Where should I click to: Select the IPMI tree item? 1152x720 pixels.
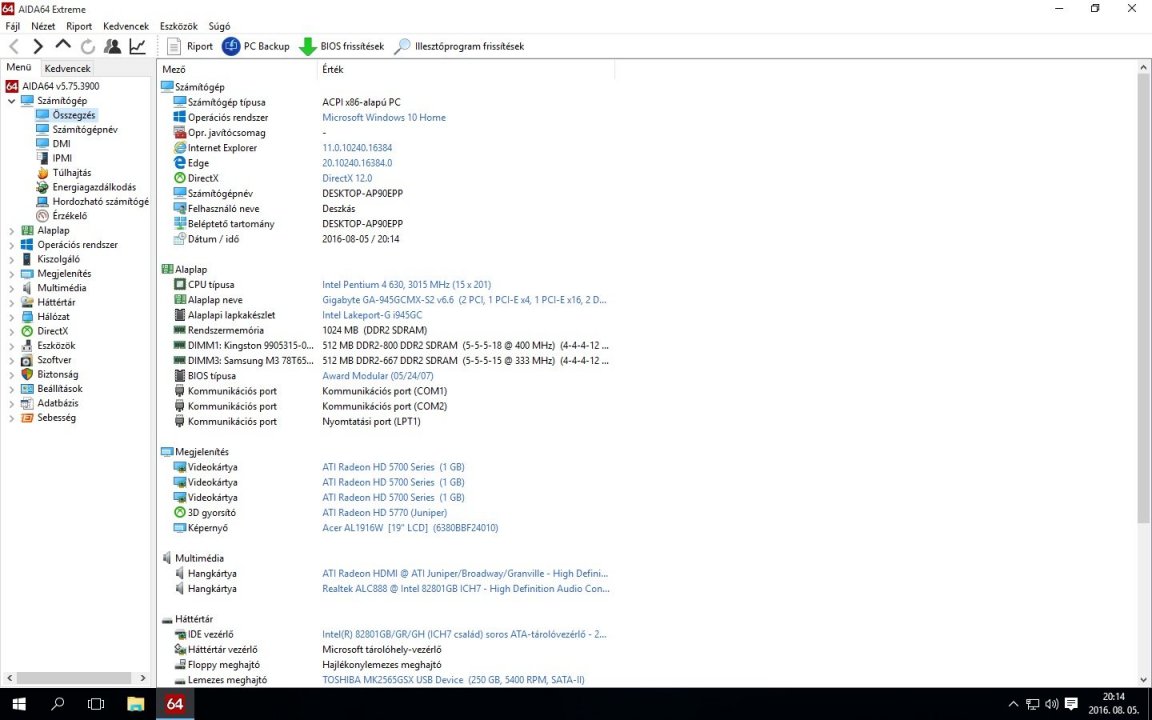pyautogui.click(x=62, y=158)
